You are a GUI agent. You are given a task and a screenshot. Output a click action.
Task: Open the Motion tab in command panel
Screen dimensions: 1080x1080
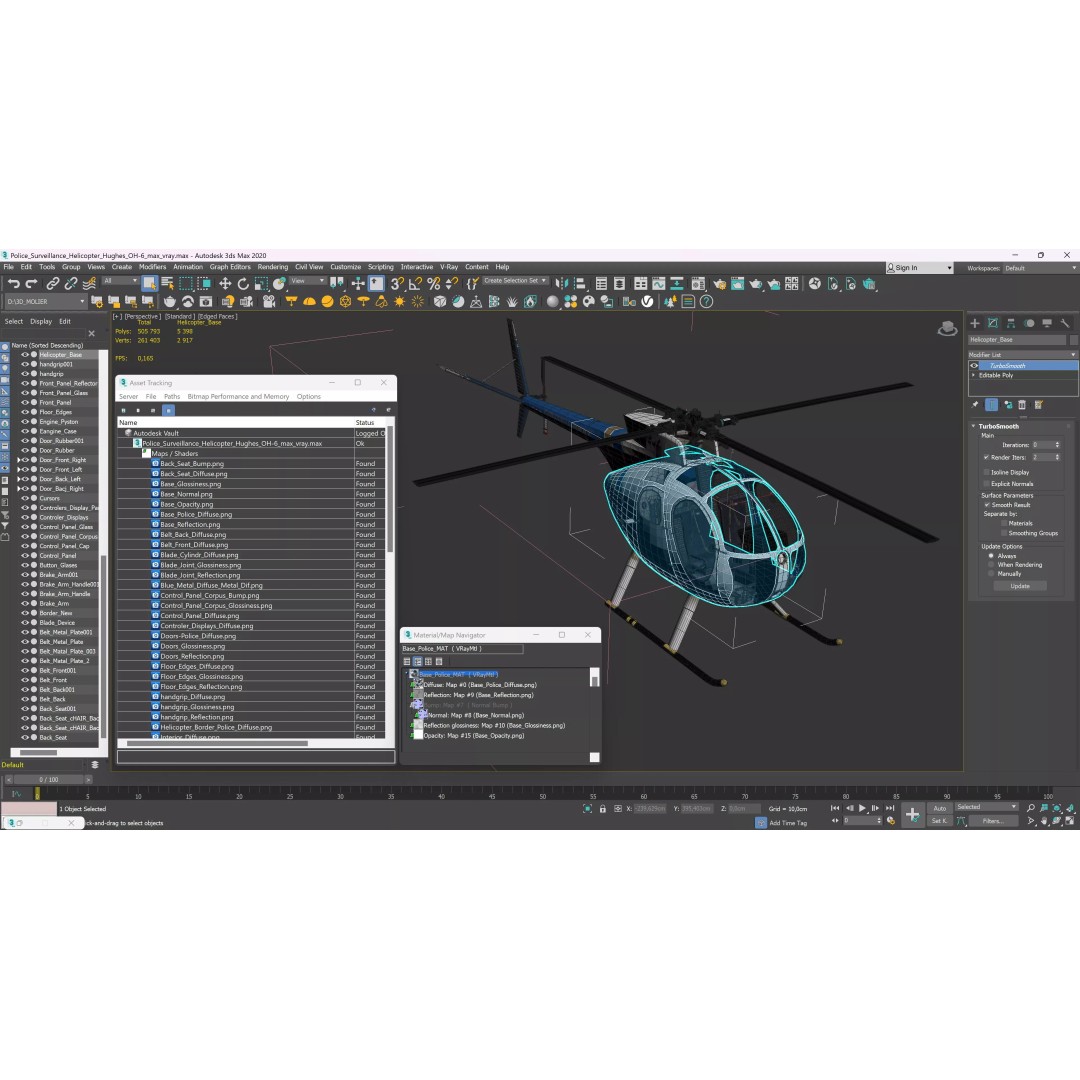pyautogui.click(x=1029, y=323)
